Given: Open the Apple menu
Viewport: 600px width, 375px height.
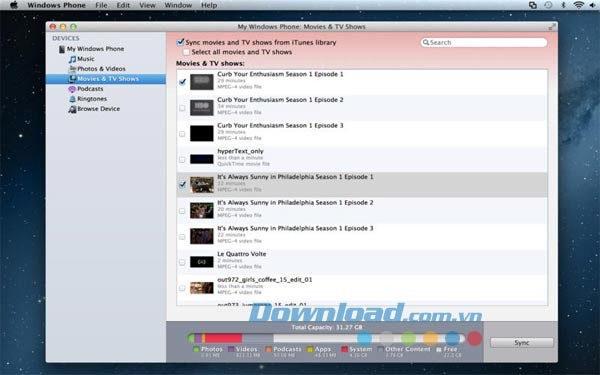Looking at the screenshot, I should point(13,5).
